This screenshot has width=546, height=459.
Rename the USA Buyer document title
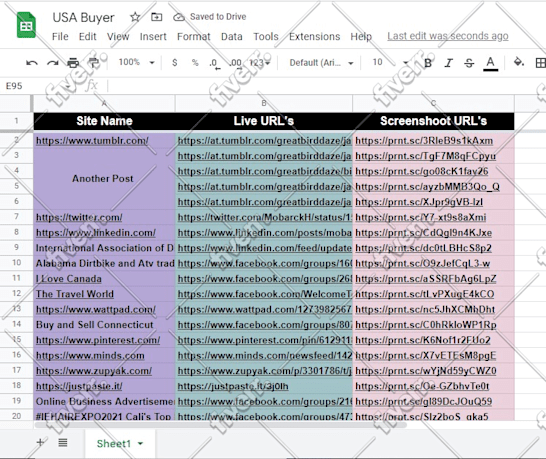[x=83, y=17]
